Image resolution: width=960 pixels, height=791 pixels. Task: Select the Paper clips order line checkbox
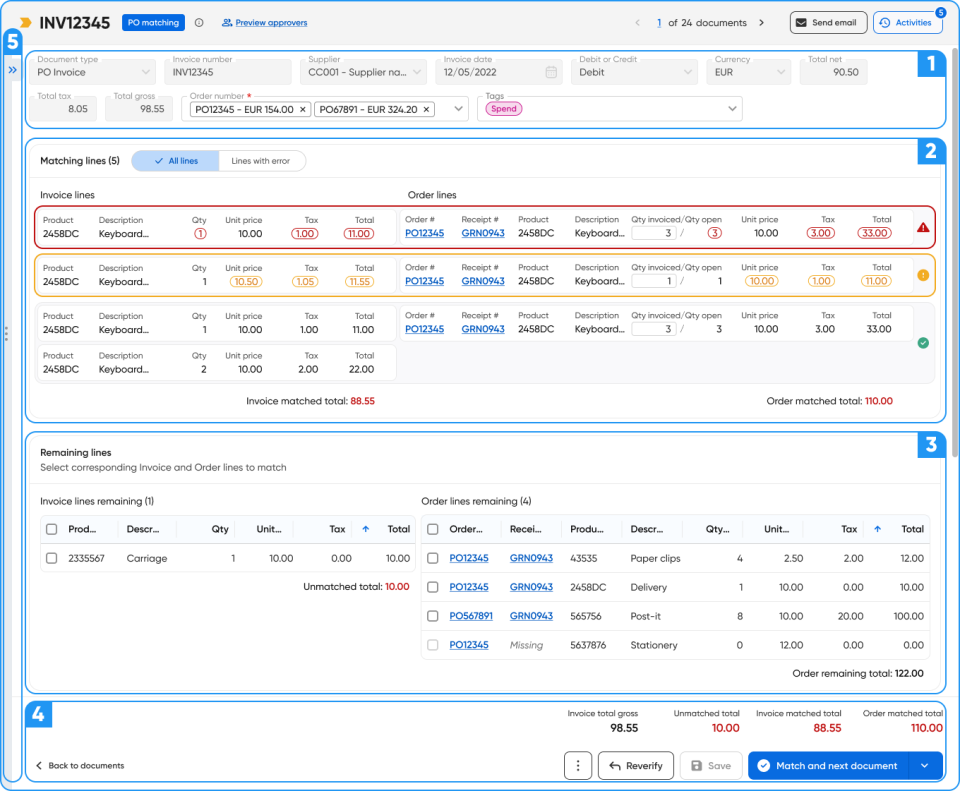click(x=433, y=558)
